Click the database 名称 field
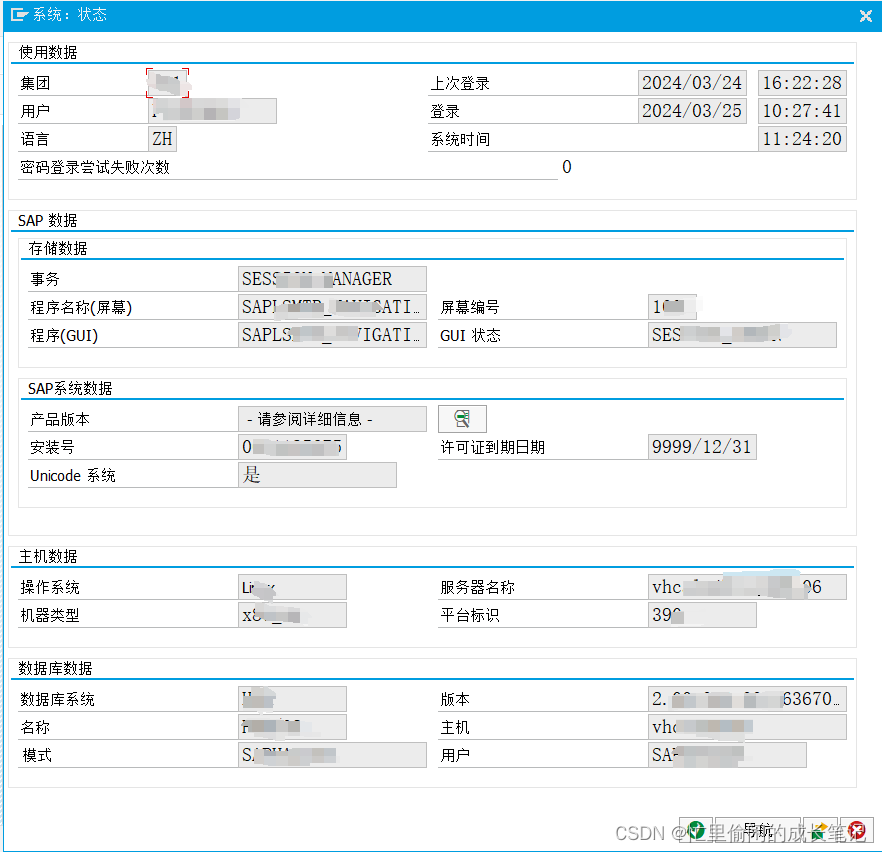 pos(292,727)
